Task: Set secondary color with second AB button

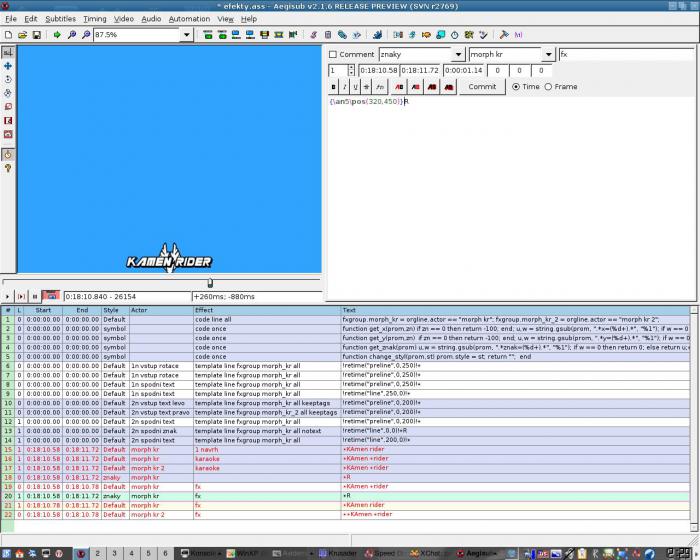Action: tap(416, 87)
